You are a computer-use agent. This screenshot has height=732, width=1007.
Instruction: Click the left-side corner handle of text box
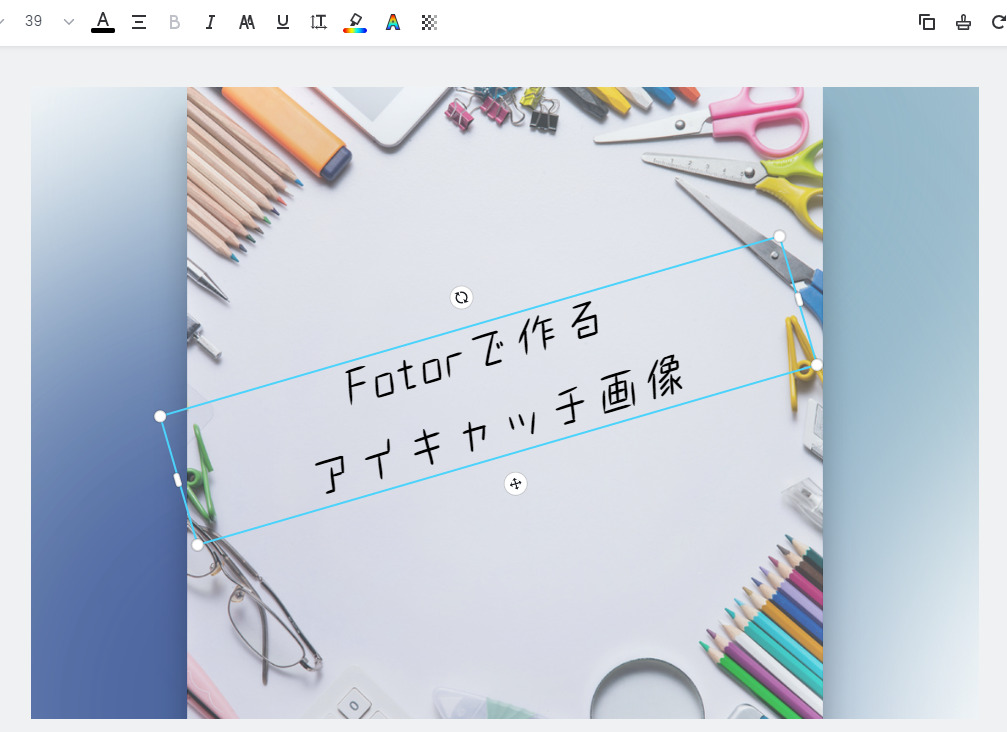pyautogui.click(x=160, y=416)
